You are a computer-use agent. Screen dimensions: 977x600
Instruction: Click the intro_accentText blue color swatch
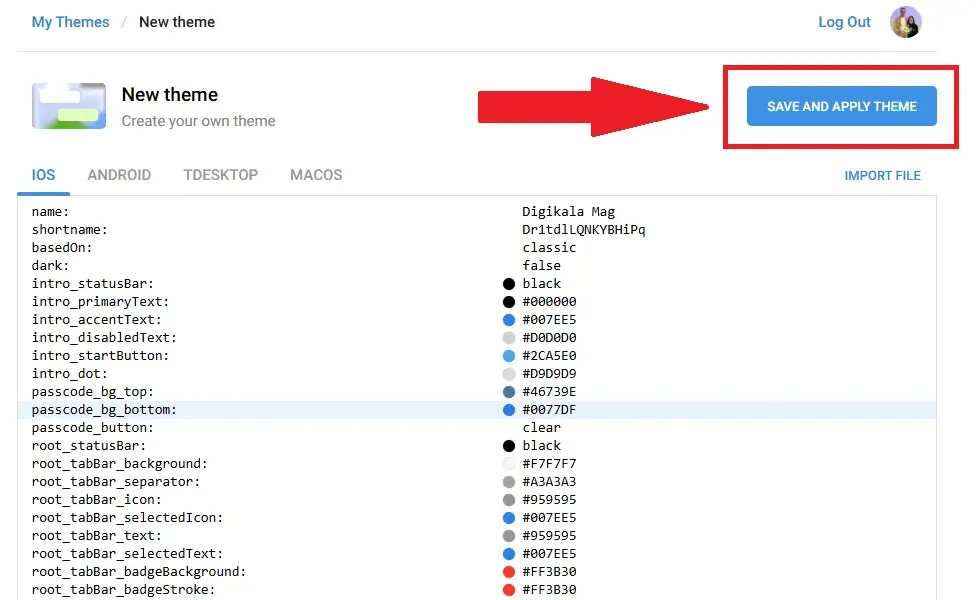509,320
